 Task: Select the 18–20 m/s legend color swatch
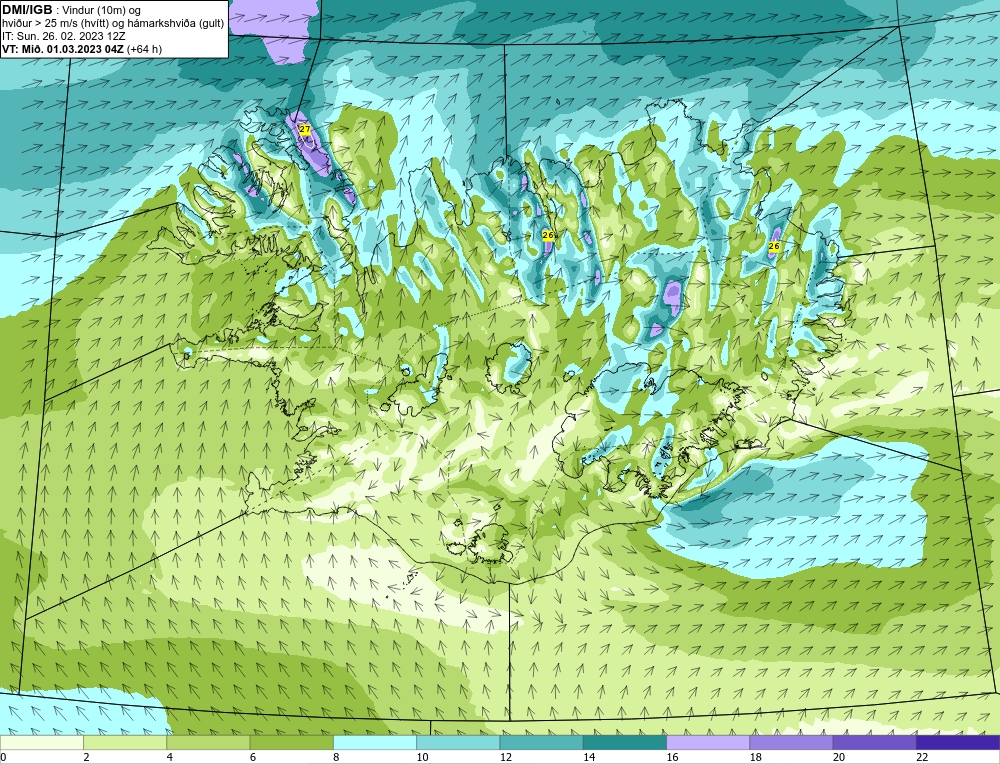(x=791, y=742)
